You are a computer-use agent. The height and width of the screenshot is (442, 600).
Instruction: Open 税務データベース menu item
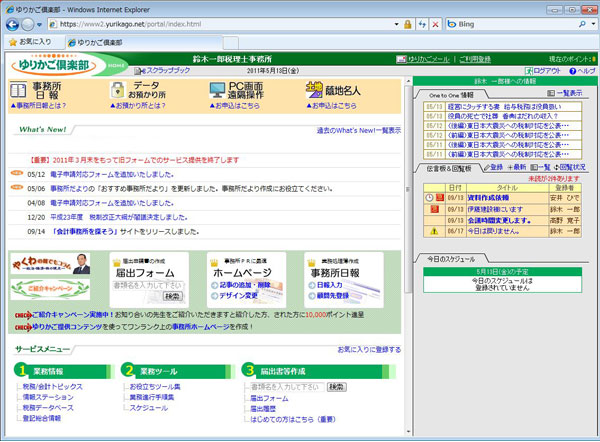tap(48, 408)
